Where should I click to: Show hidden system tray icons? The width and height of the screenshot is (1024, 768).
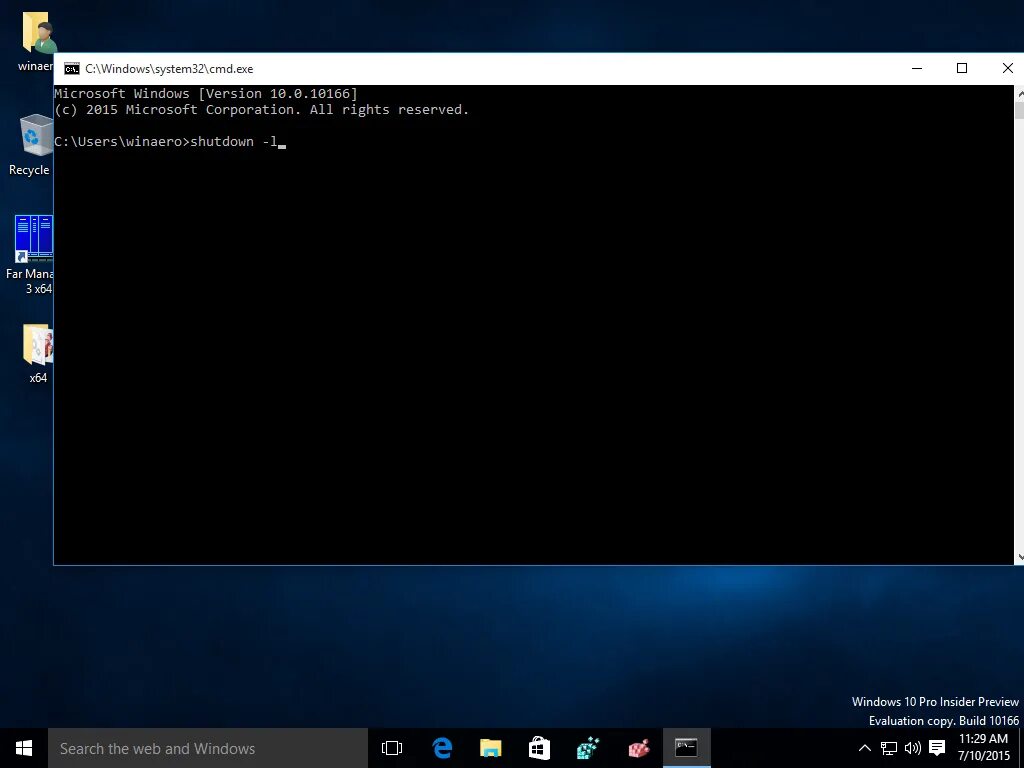click(x=864, y=748)
